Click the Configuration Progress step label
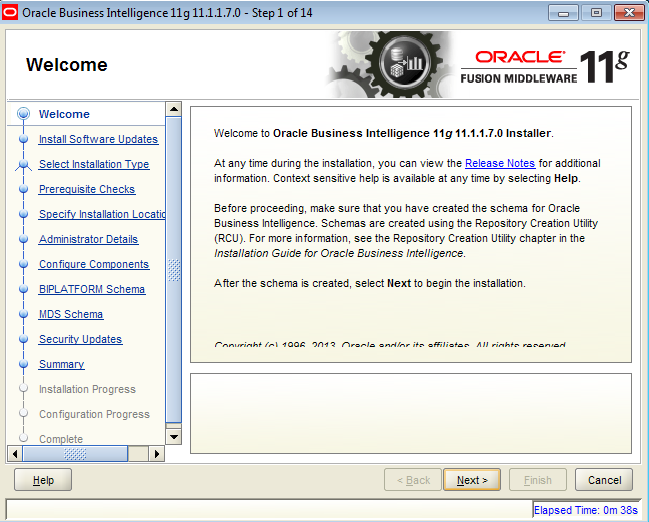The image size is (649, 522). [94, 414]
